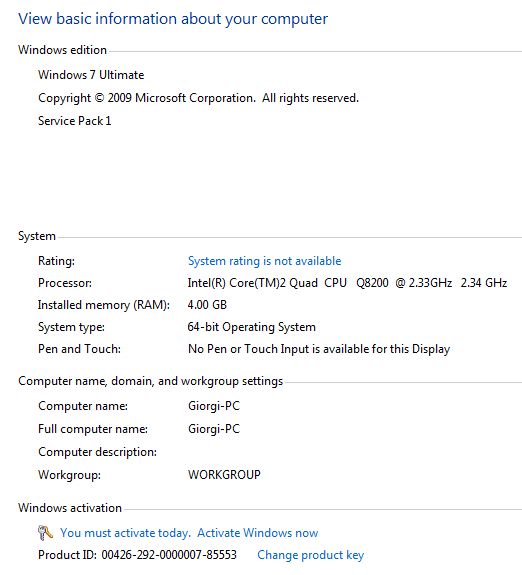
Task: Click the WORKGROUP value
Action: (224, 475)
